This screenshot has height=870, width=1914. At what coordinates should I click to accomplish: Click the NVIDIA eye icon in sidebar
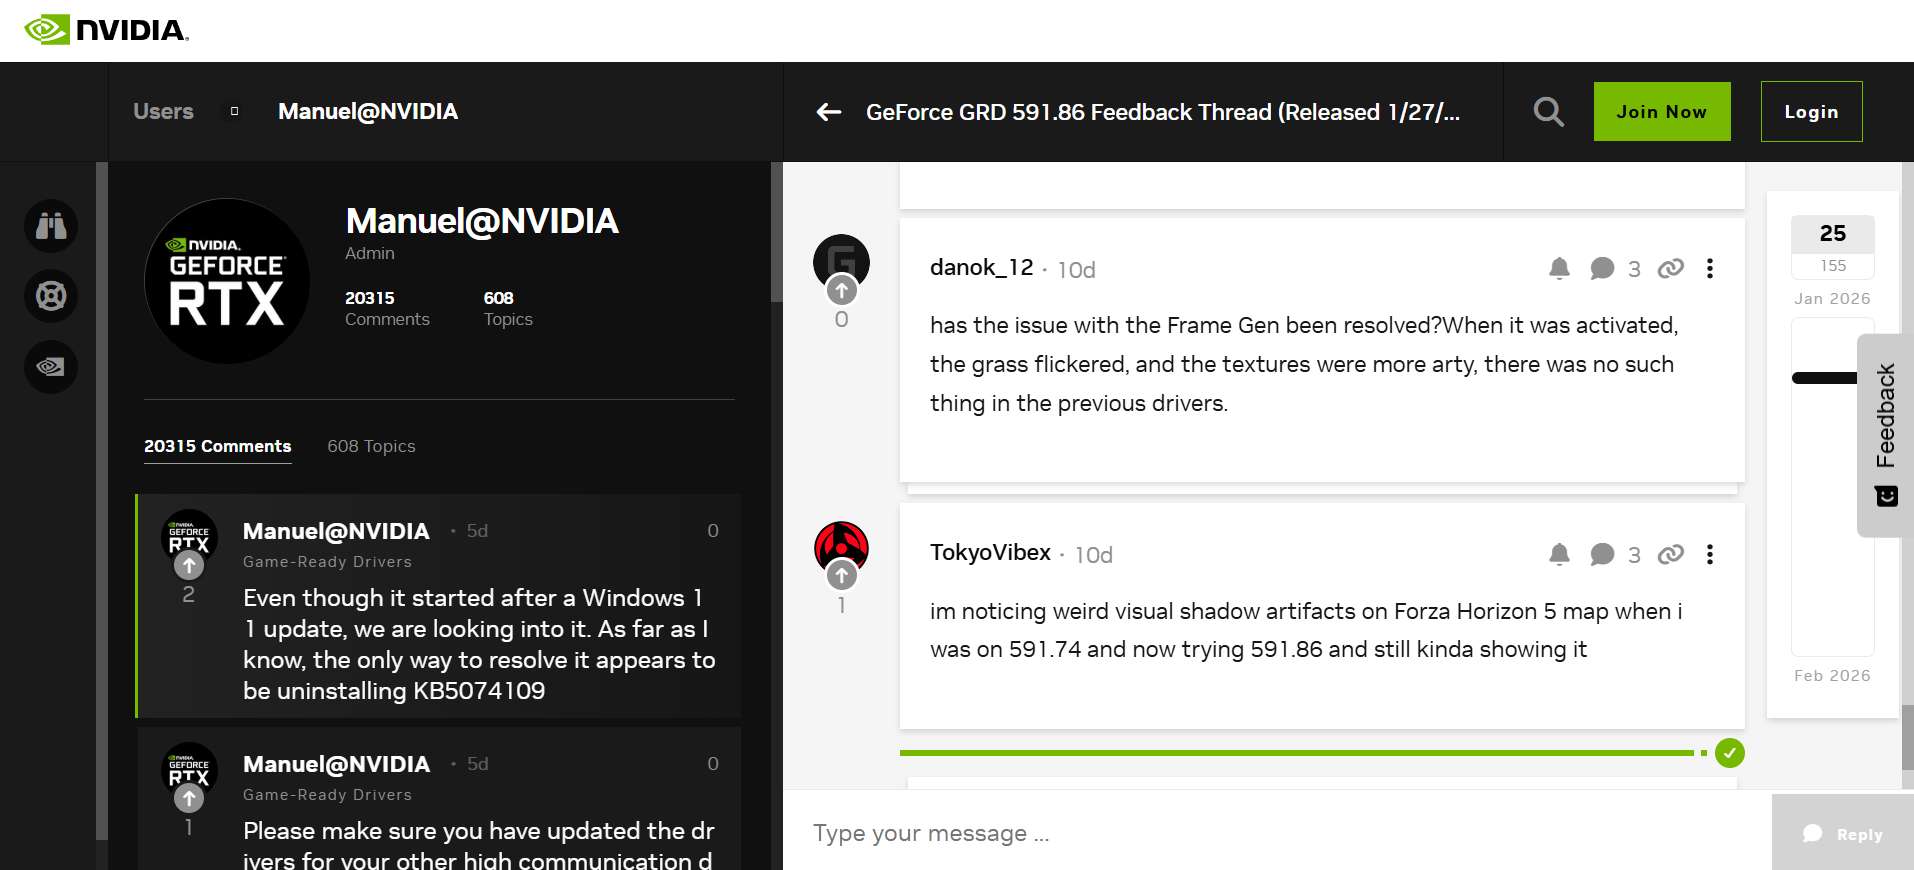pos(51,367)
